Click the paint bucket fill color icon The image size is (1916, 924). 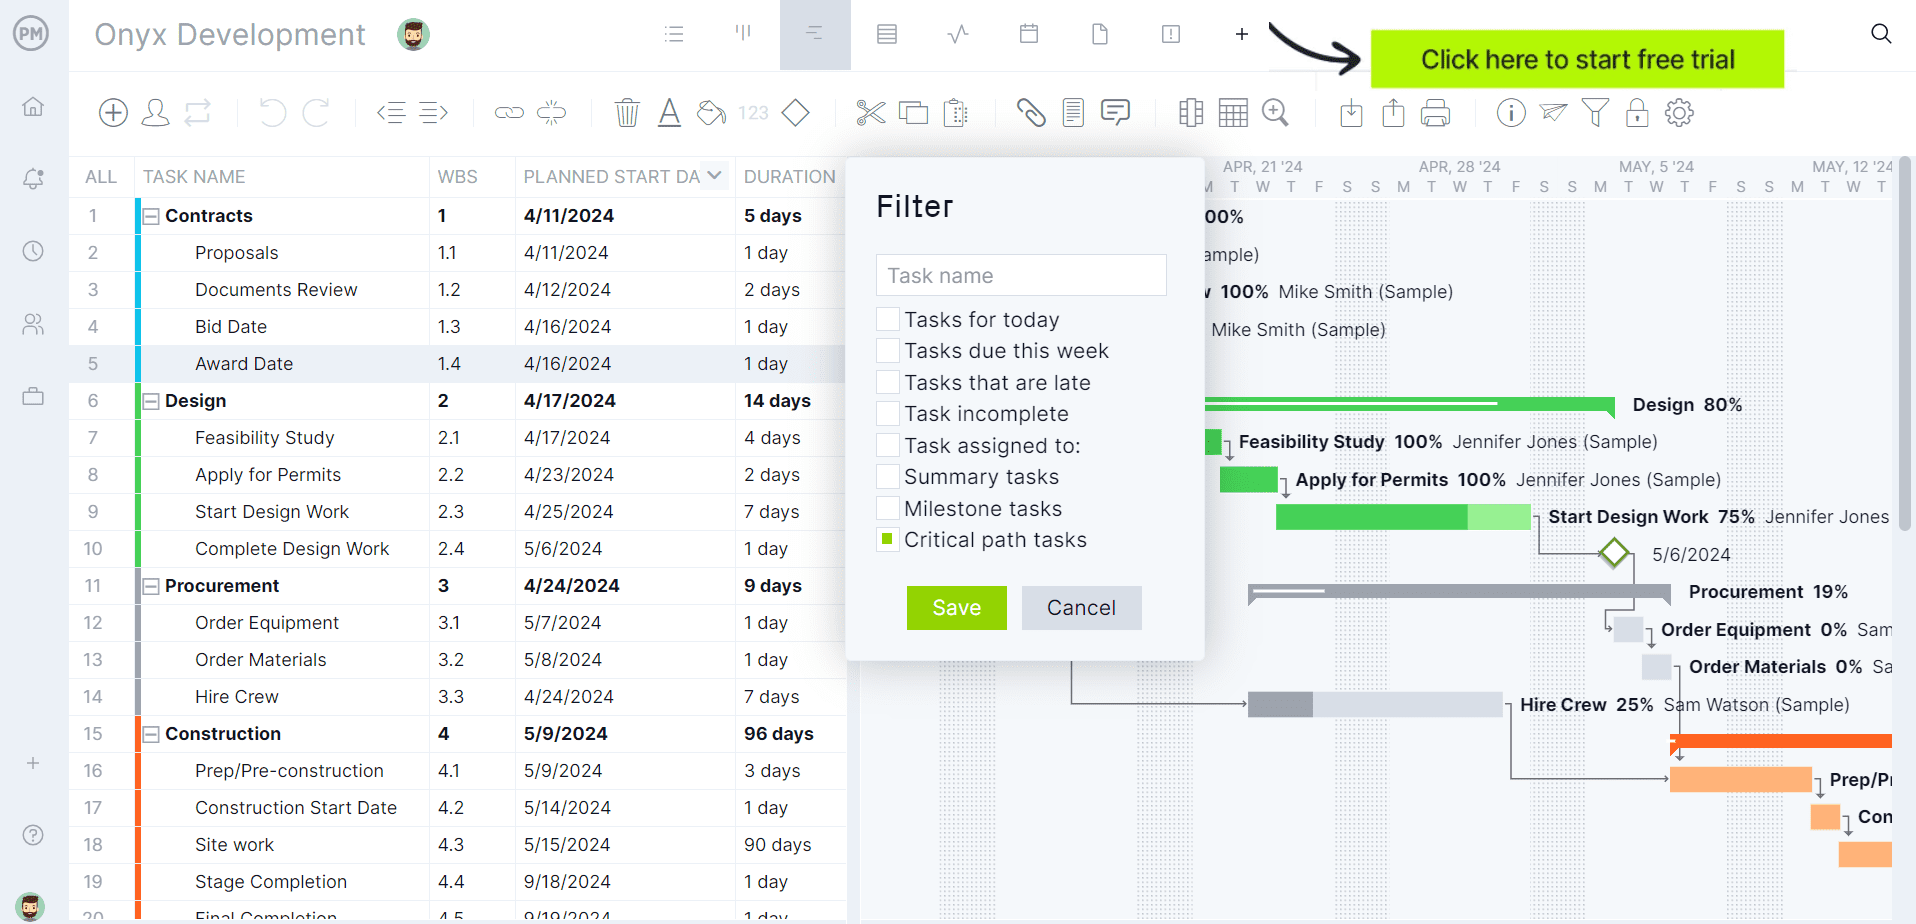[711, 113]
